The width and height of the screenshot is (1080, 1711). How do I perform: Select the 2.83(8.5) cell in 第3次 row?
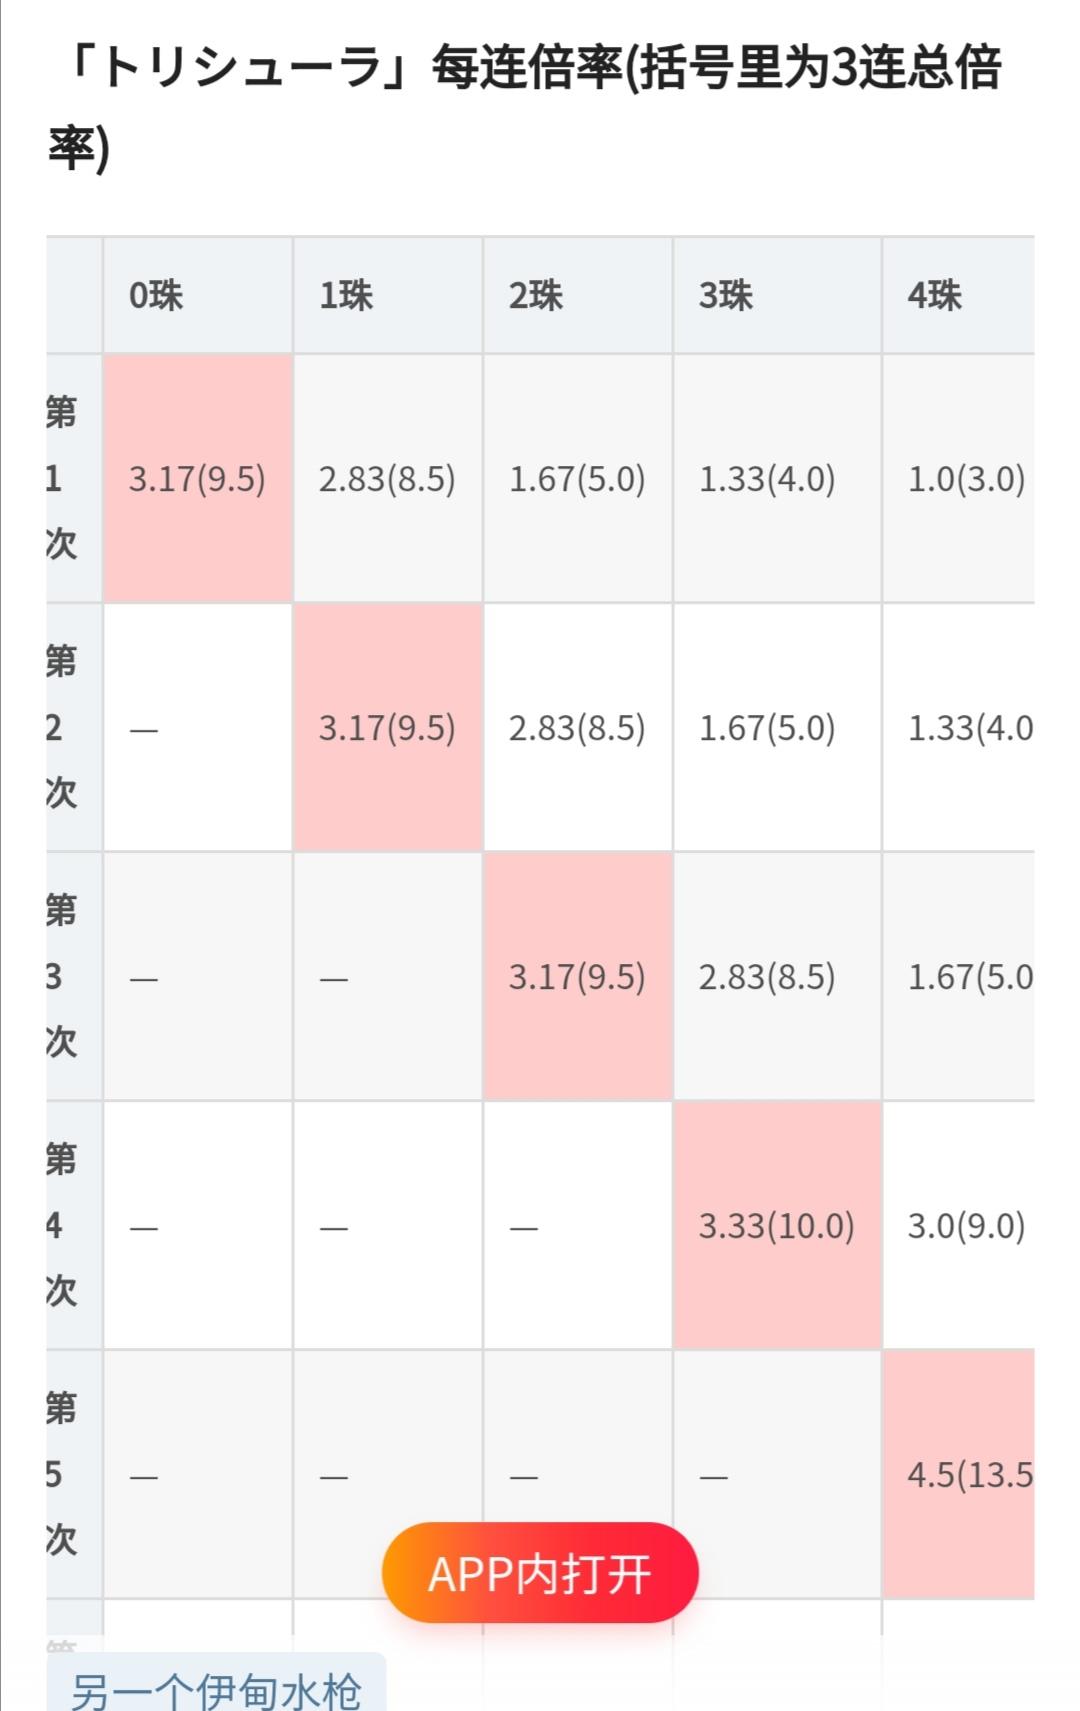(777, 976)
